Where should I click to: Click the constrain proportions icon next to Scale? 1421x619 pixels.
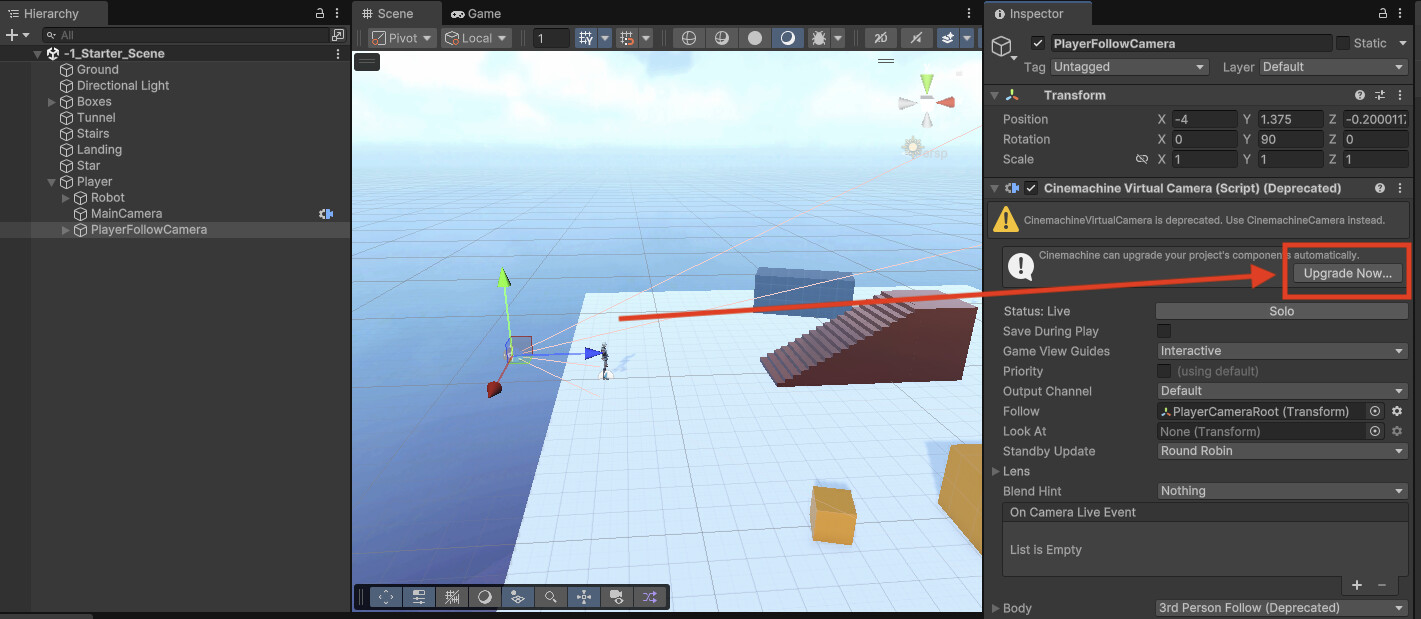[x=1141, y=159]
